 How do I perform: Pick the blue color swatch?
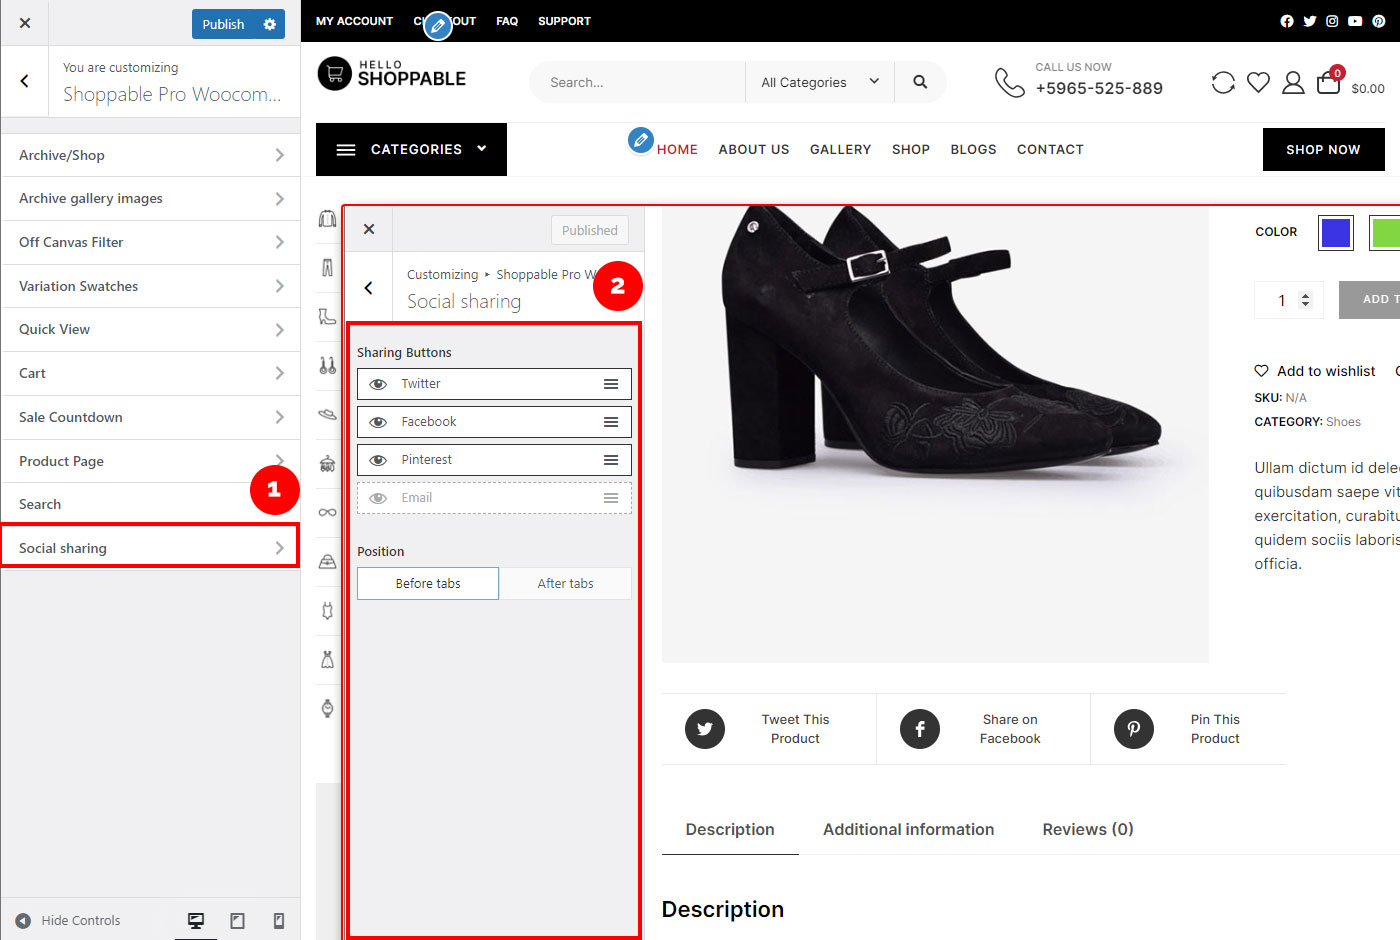coord(1336,233)
